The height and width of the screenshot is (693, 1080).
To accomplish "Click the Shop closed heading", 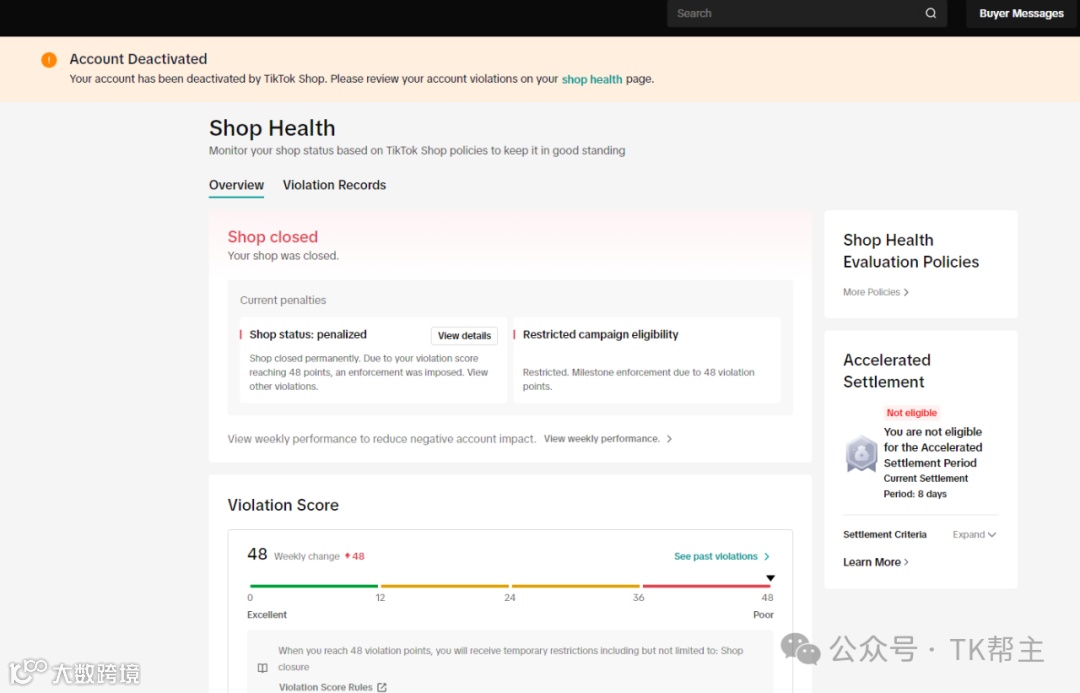I will click(273, 237).
